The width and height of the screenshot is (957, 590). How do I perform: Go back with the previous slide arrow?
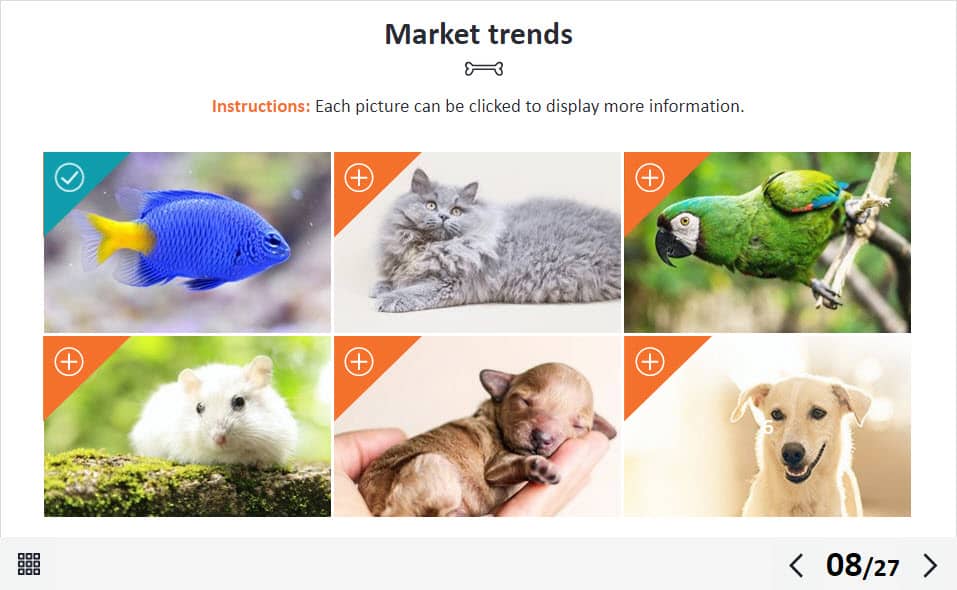click(796, 566)
